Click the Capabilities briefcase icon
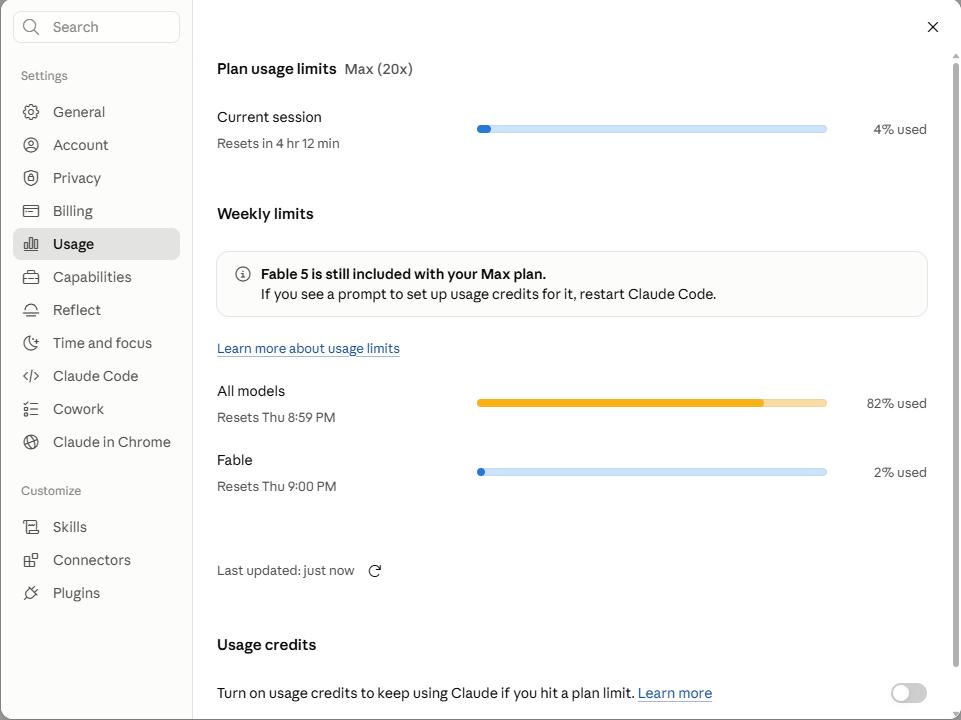The height and width of the screenshot is (720, 961). click(31, 277)
